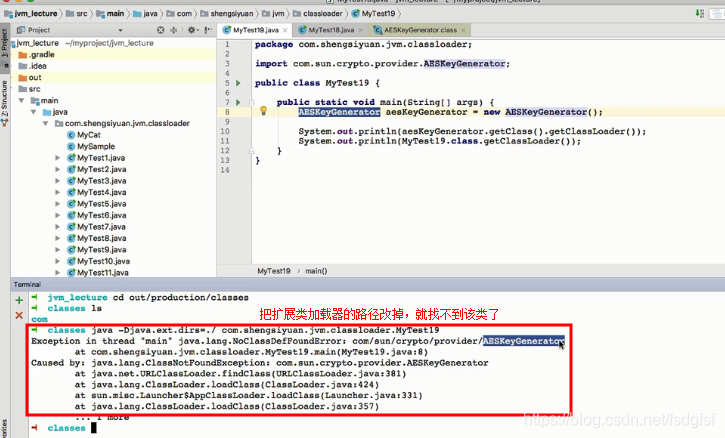Expand MyTest10.java in project tree

click(57, 261)
